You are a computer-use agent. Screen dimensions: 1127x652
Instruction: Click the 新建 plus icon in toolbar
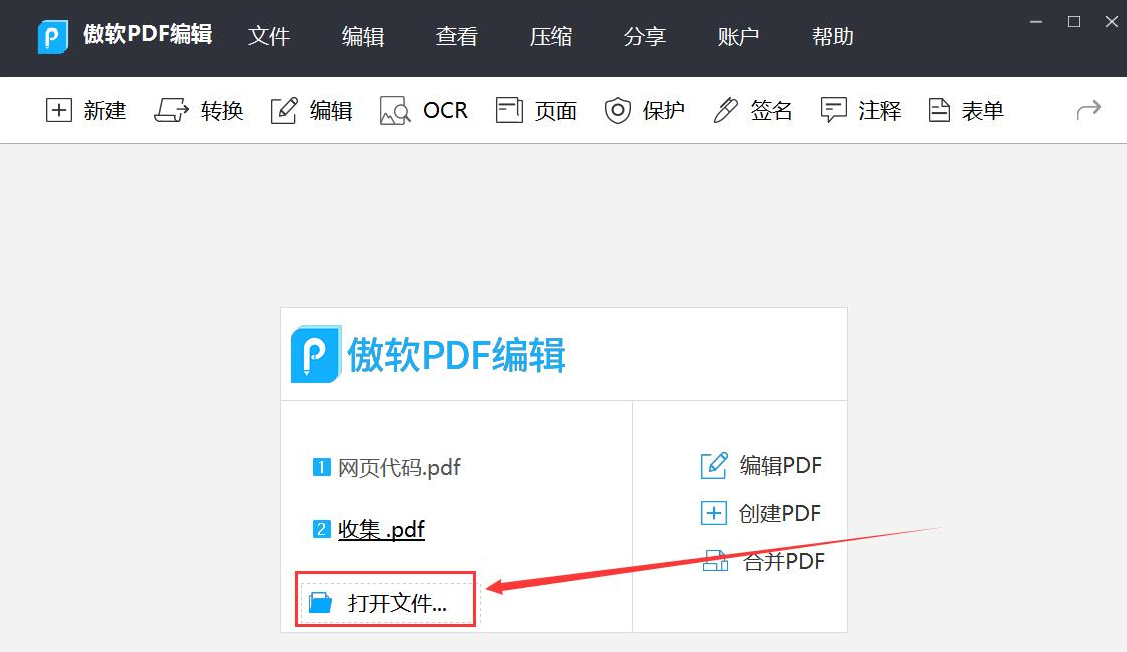[x=59, y=111]
